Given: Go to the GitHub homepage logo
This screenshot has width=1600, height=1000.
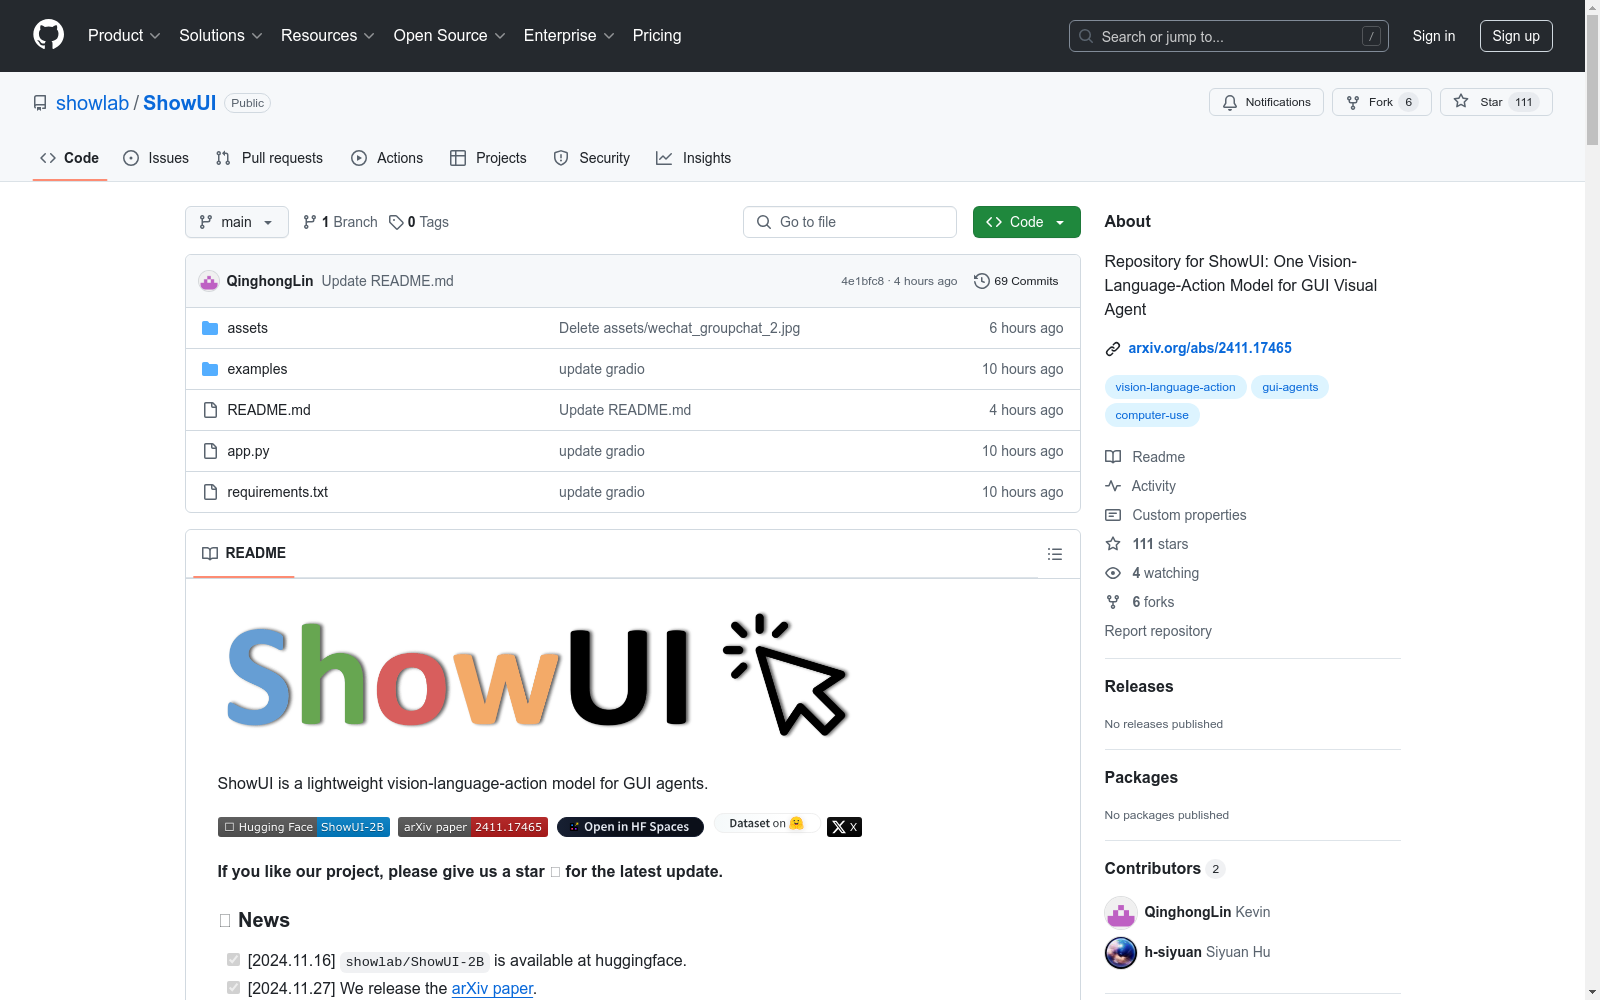Looking at the screenshot, I should point(48,35).
